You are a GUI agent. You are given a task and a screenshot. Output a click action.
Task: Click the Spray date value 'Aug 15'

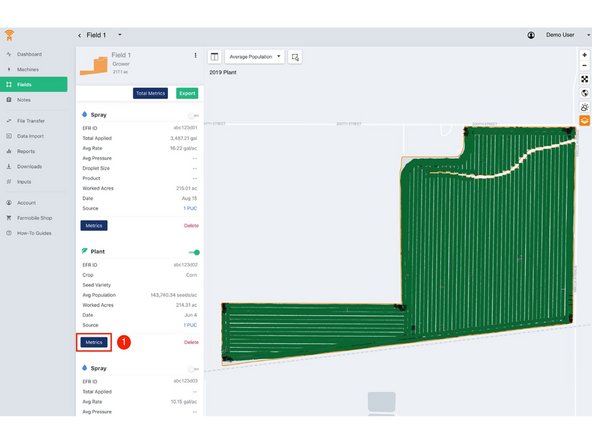tap(190, 199)
